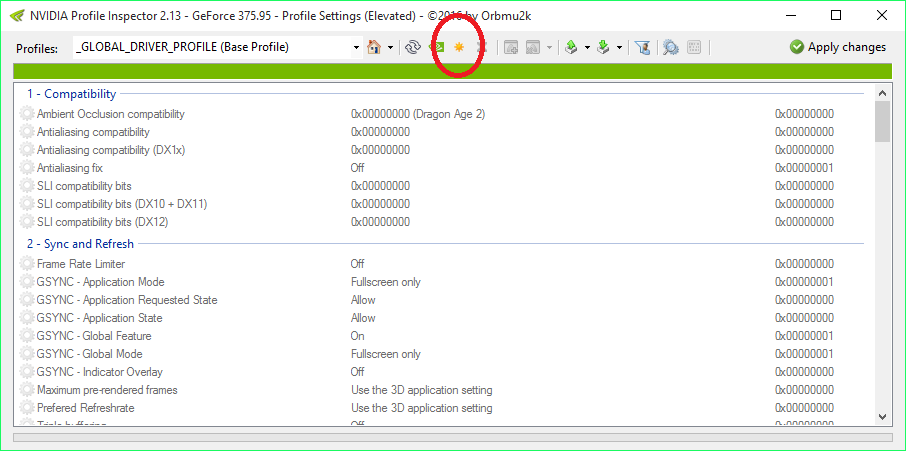Open the export profiles dropdown arrow
Viewport: 906px width, 451px height.
[x=587, y=47]
